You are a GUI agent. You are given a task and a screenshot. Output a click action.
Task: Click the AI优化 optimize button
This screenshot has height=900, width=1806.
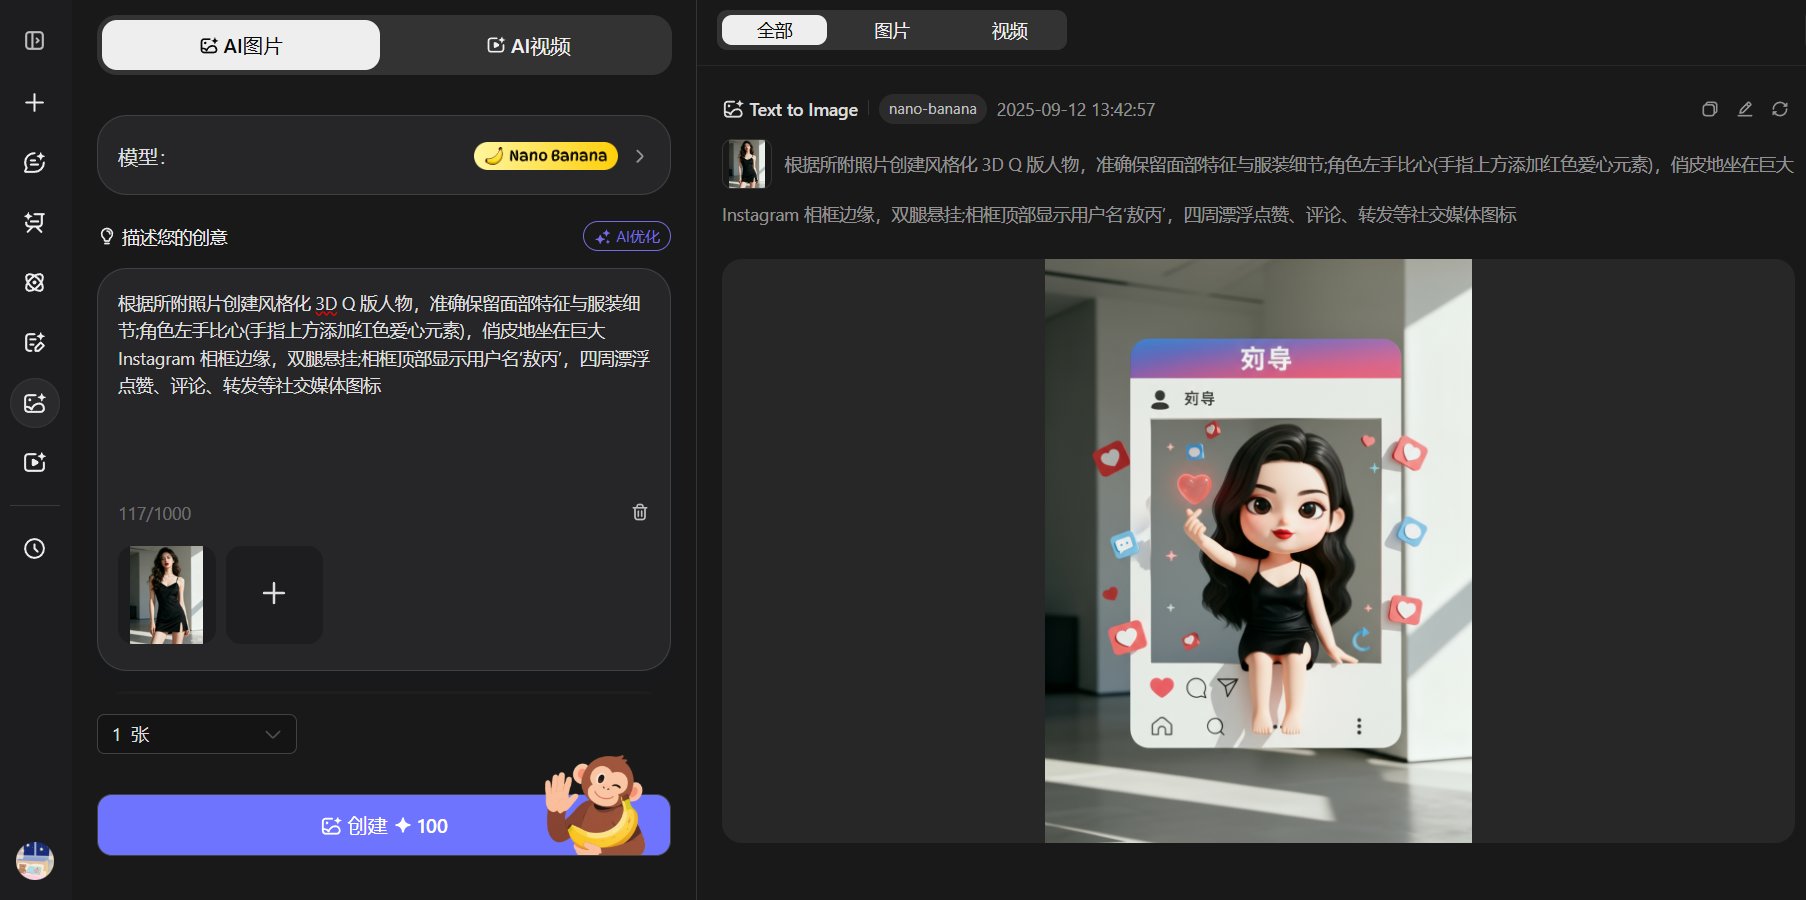click(627, 236)
